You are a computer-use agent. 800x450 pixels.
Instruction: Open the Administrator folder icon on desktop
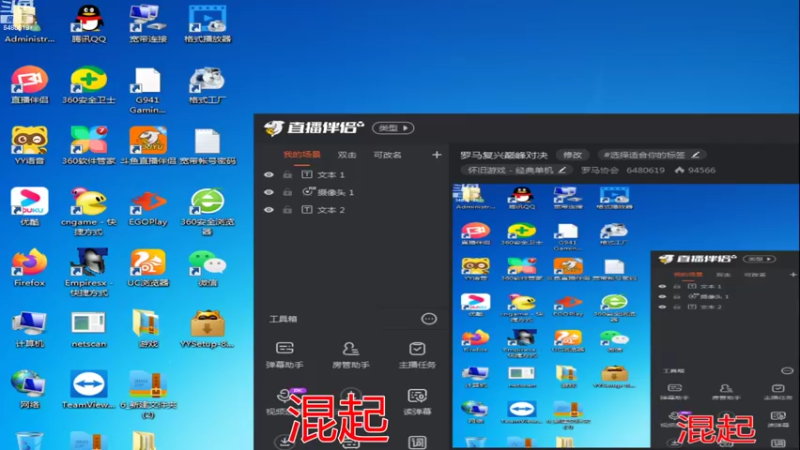28,23
